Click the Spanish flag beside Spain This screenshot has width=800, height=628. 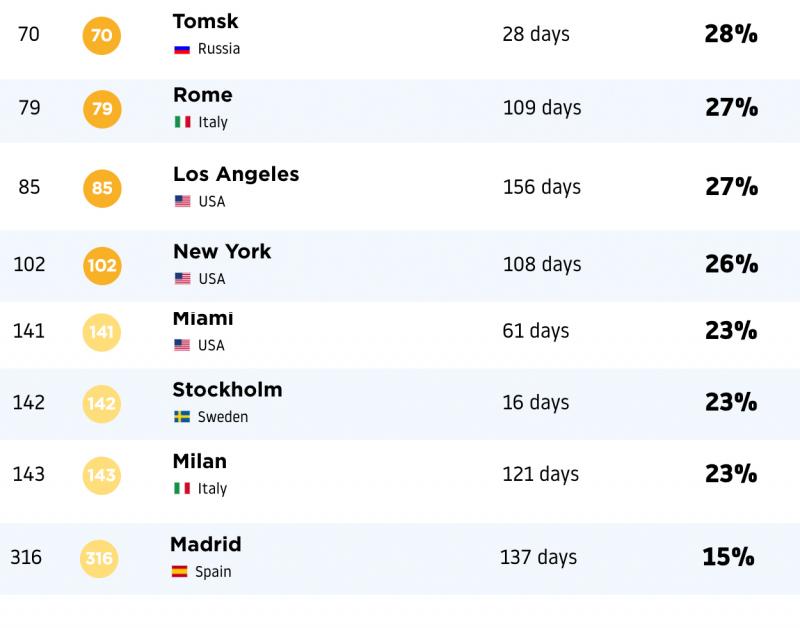pos(180,571)
